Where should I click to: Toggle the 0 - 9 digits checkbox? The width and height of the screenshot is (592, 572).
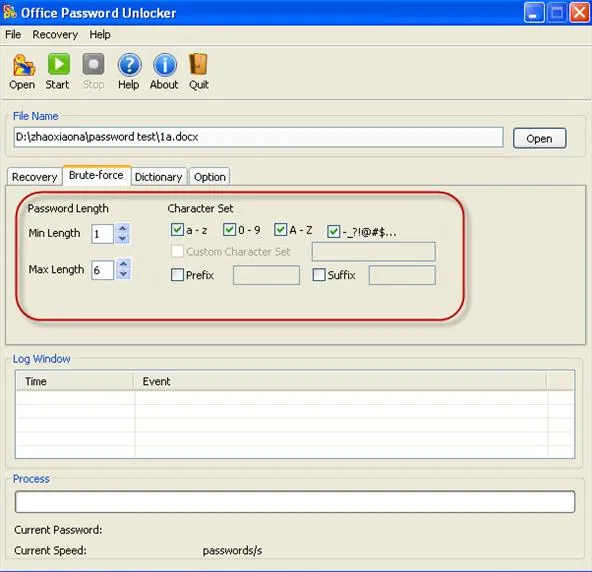229,230
